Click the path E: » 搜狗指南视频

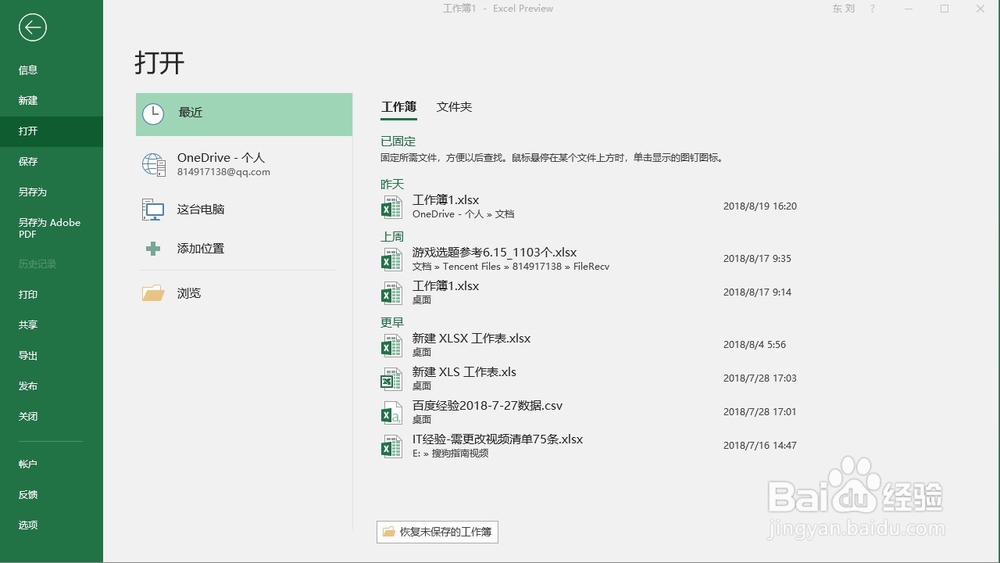point(450,453)
